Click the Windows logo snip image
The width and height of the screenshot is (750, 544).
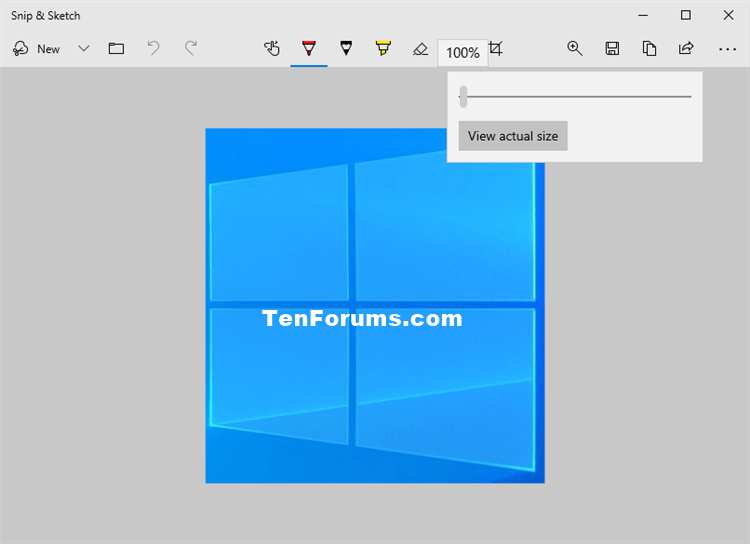pos(375,305)
